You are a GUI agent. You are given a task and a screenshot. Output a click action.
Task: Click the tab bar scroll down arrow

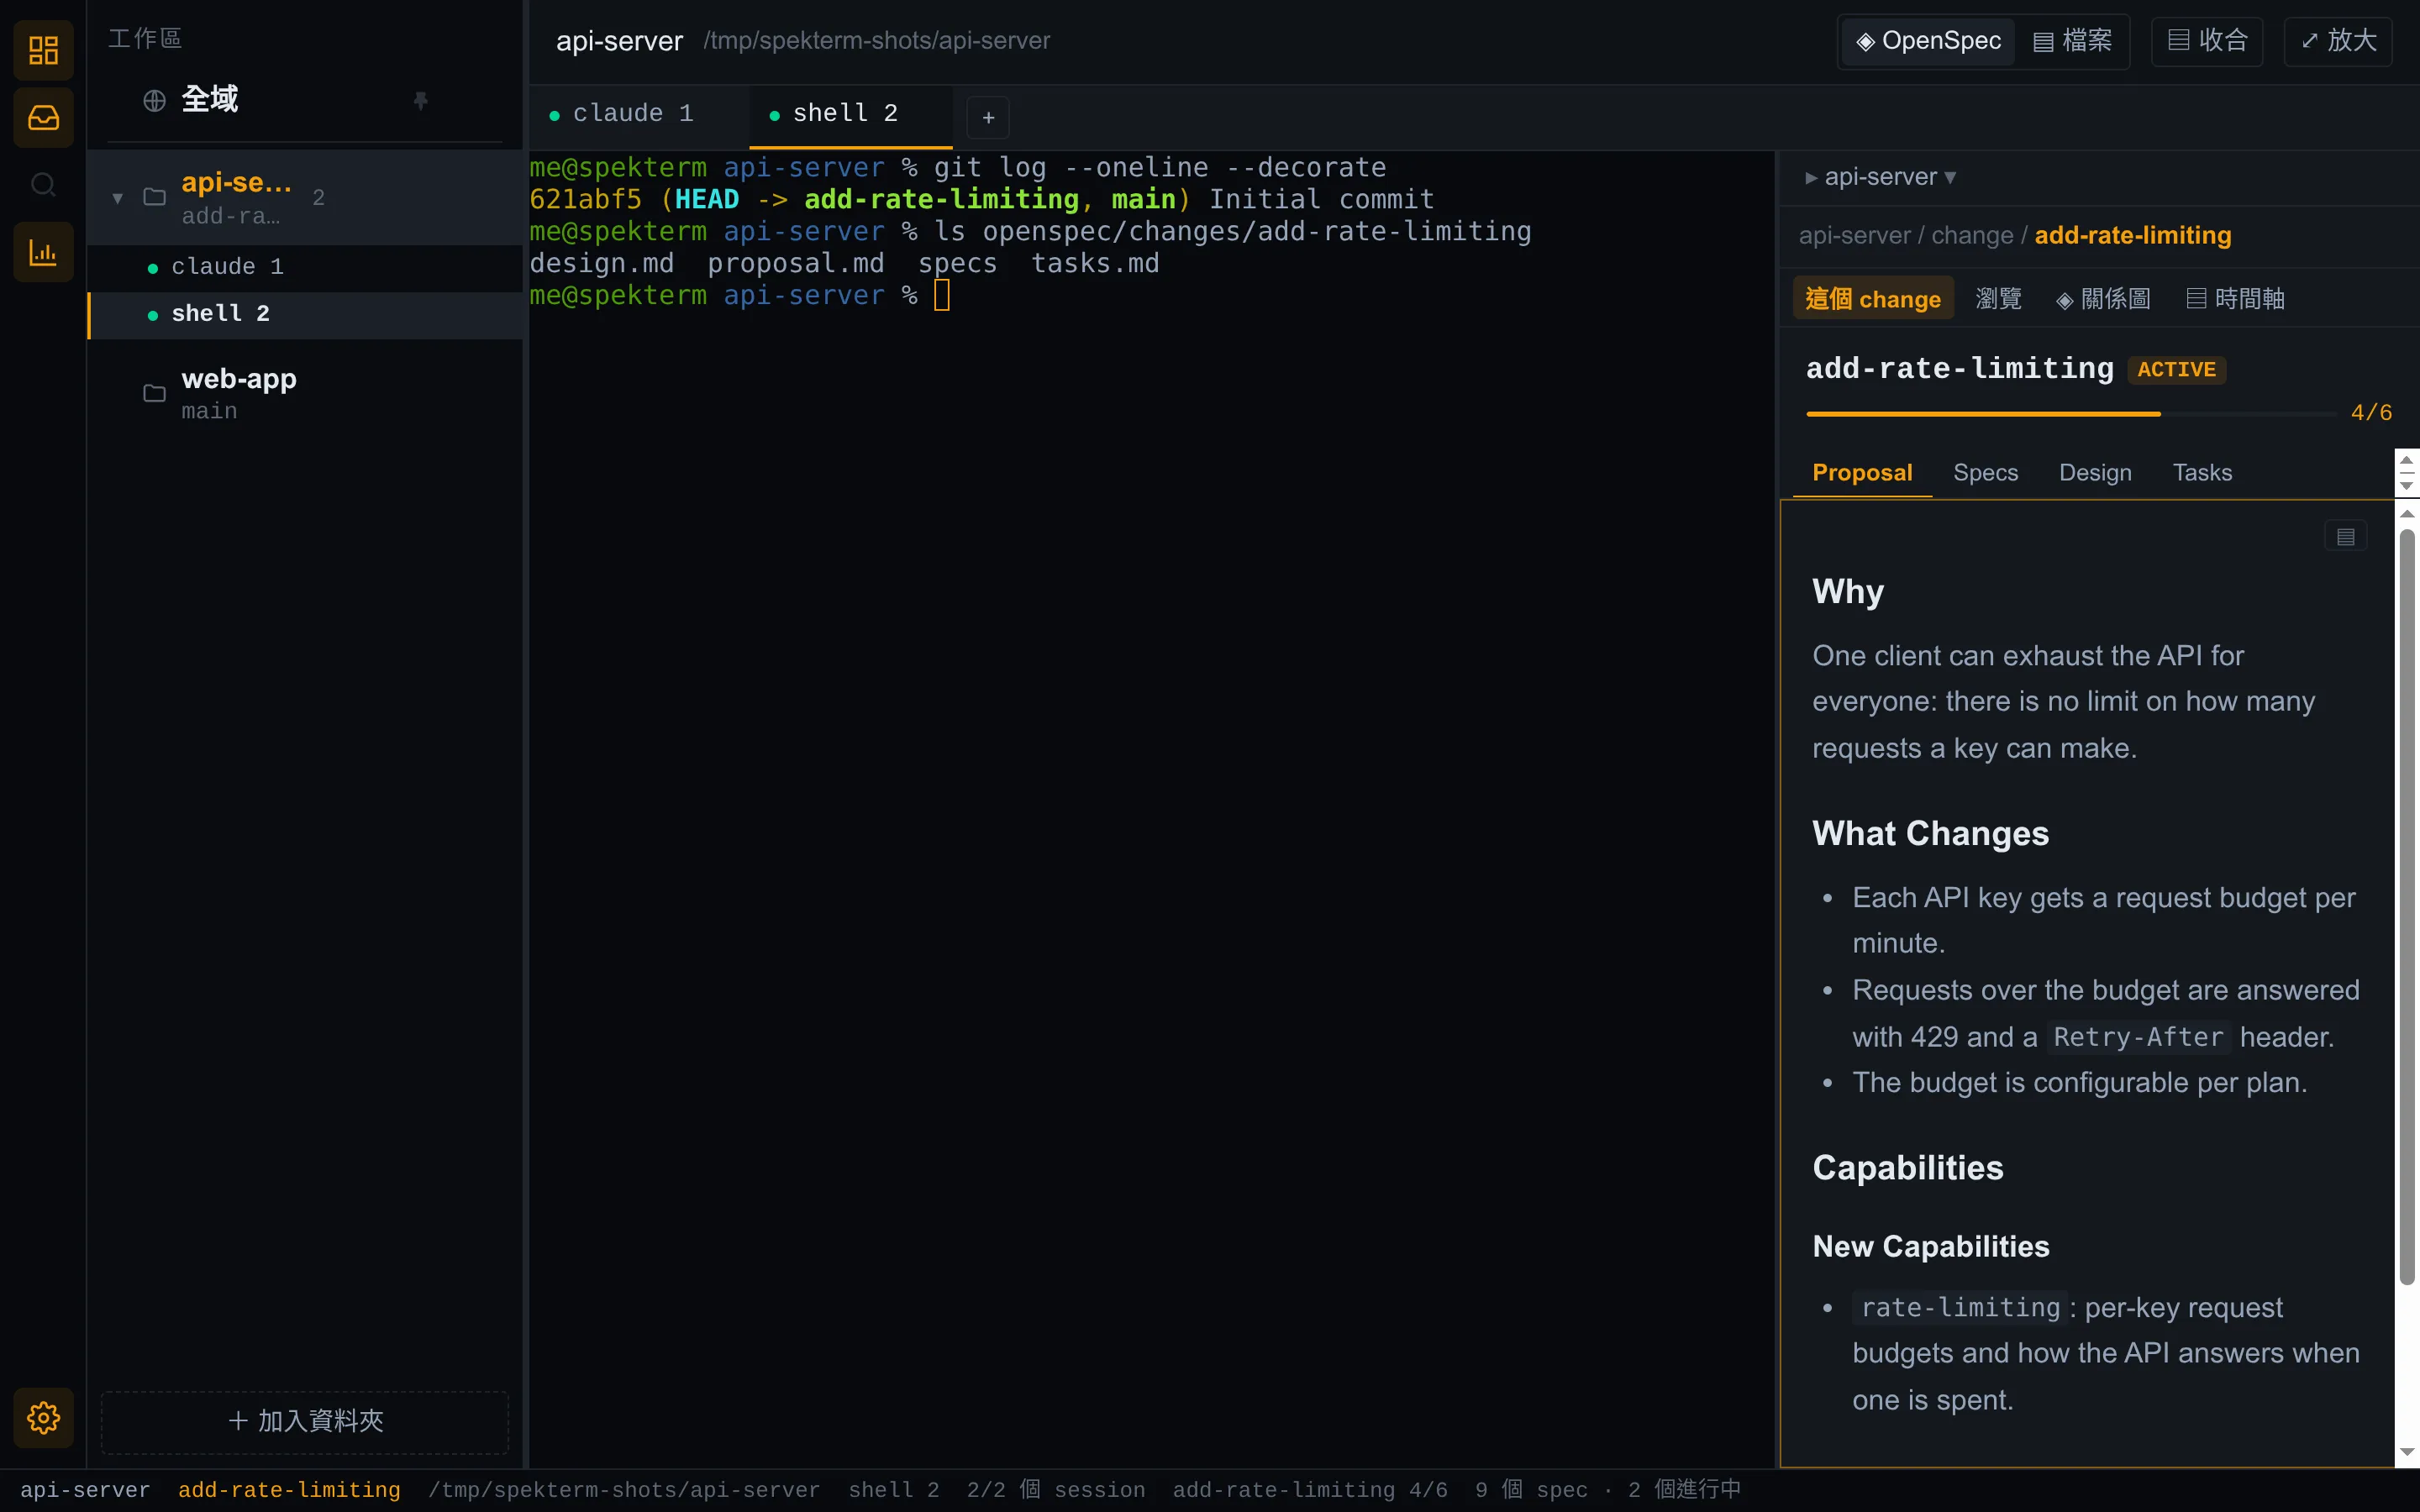2407,485
